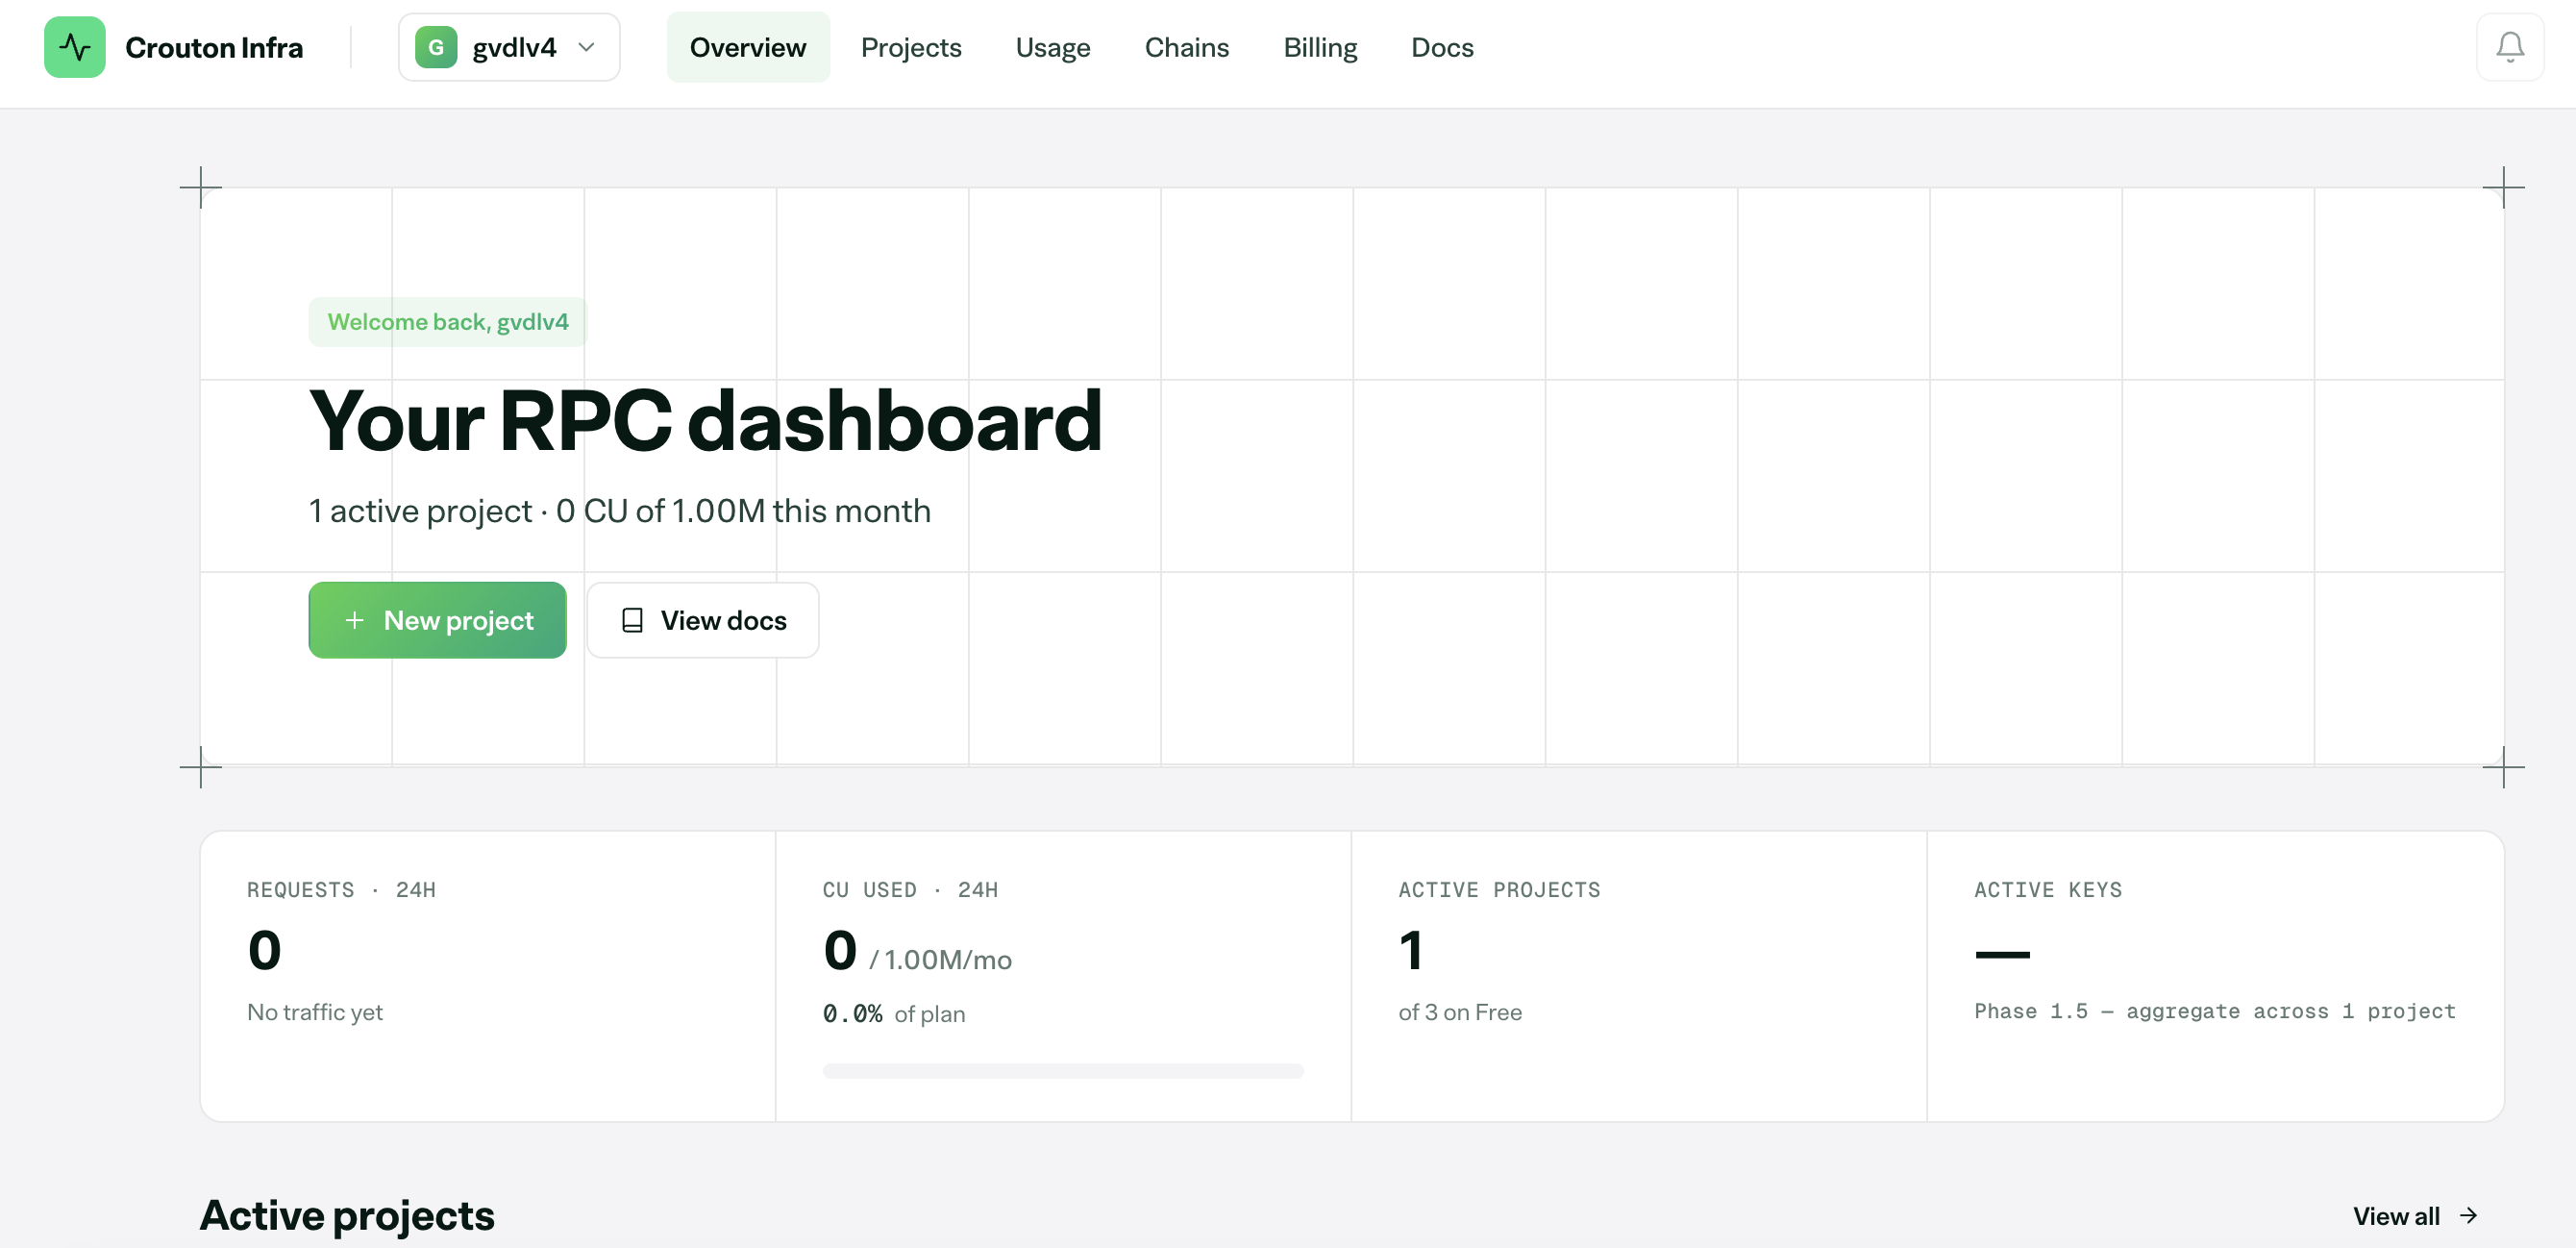Click the View docs button
2576x1248 pixels.
click(703, 620)
